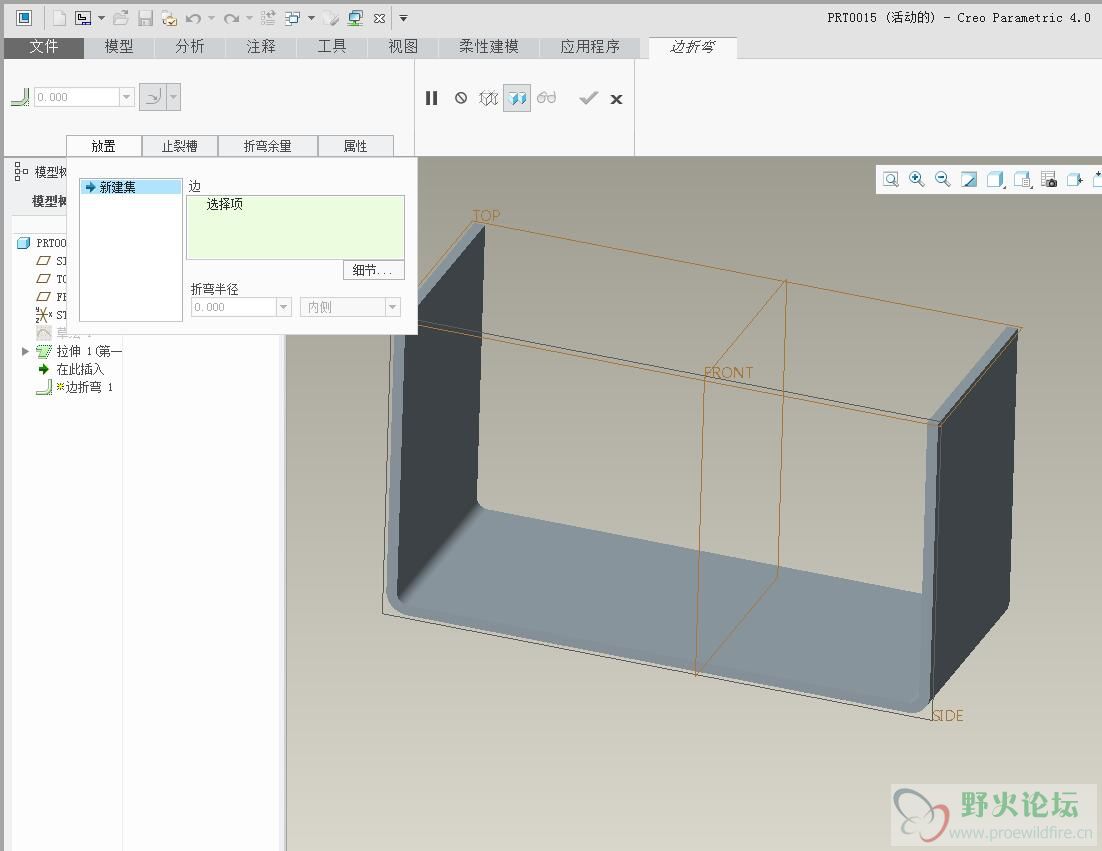This screenshot has width=1102, height=851.
Task: Open the 止裂槽 panel tab
Action: [x=179, y=146]
